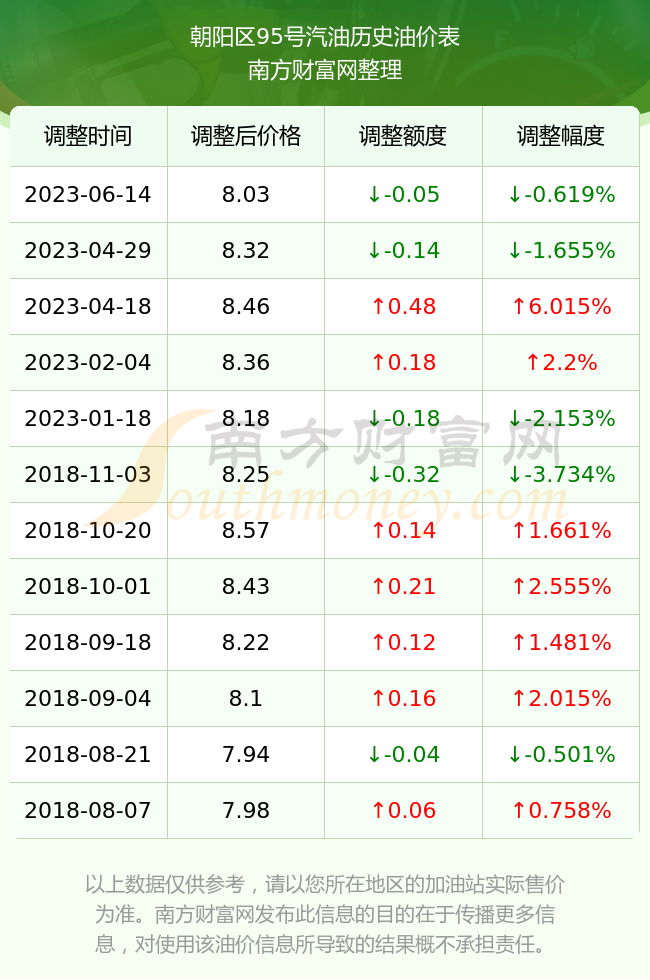Image resolution: width=650 pixels, height=980 pixels.
Task: Click the 调整后价格 column header
Action: tap(246, 136)
